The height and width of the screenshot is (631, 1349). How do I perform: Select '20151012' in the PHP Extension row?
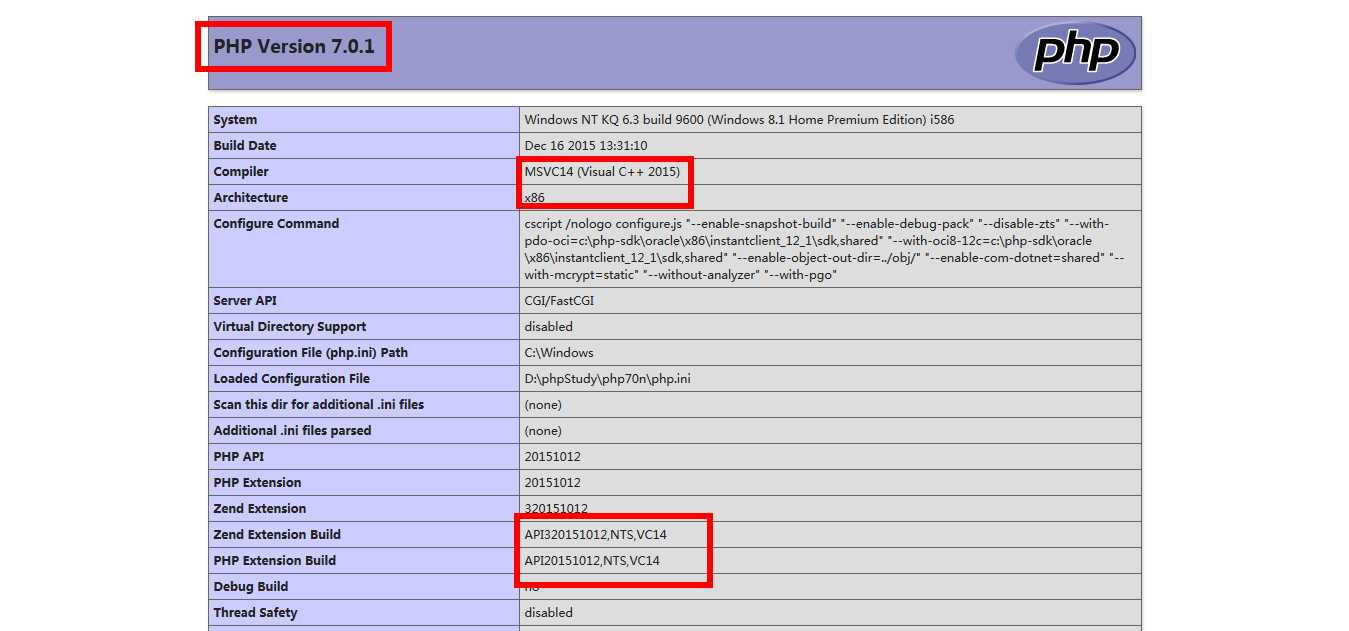coord(552,483)
